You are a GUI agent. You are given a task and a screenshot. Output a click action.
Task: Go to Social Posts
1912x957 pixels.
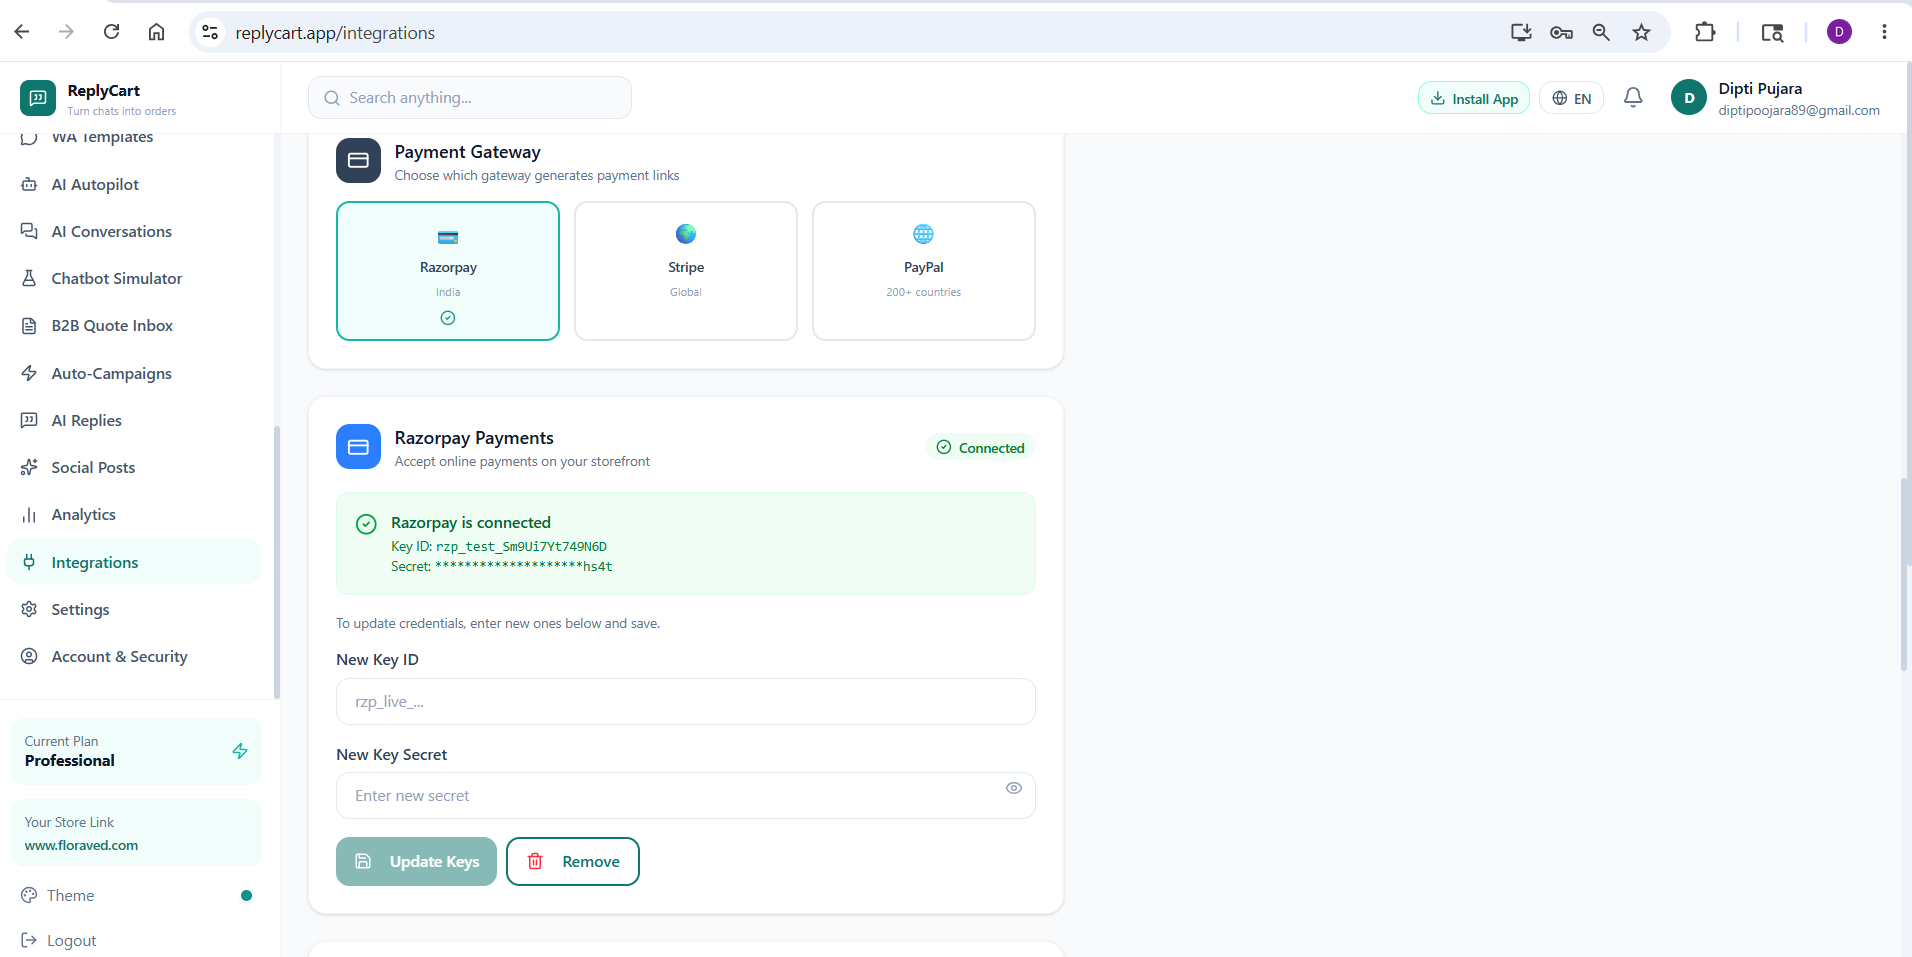tap(134, 467)
